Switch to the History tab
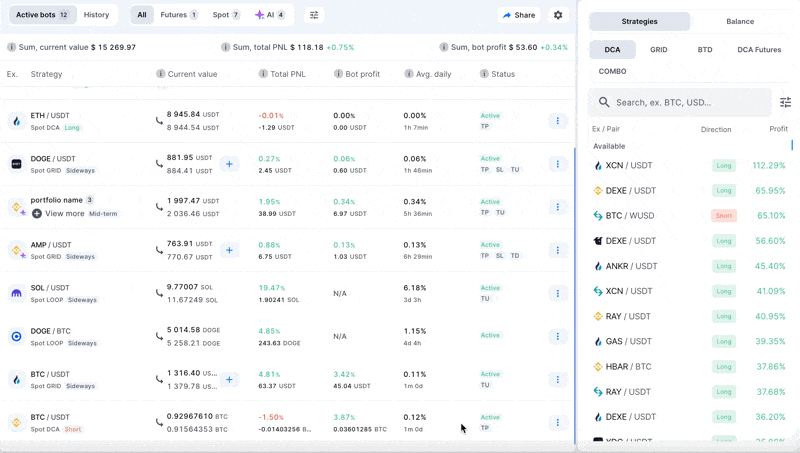 pos(97,15)
